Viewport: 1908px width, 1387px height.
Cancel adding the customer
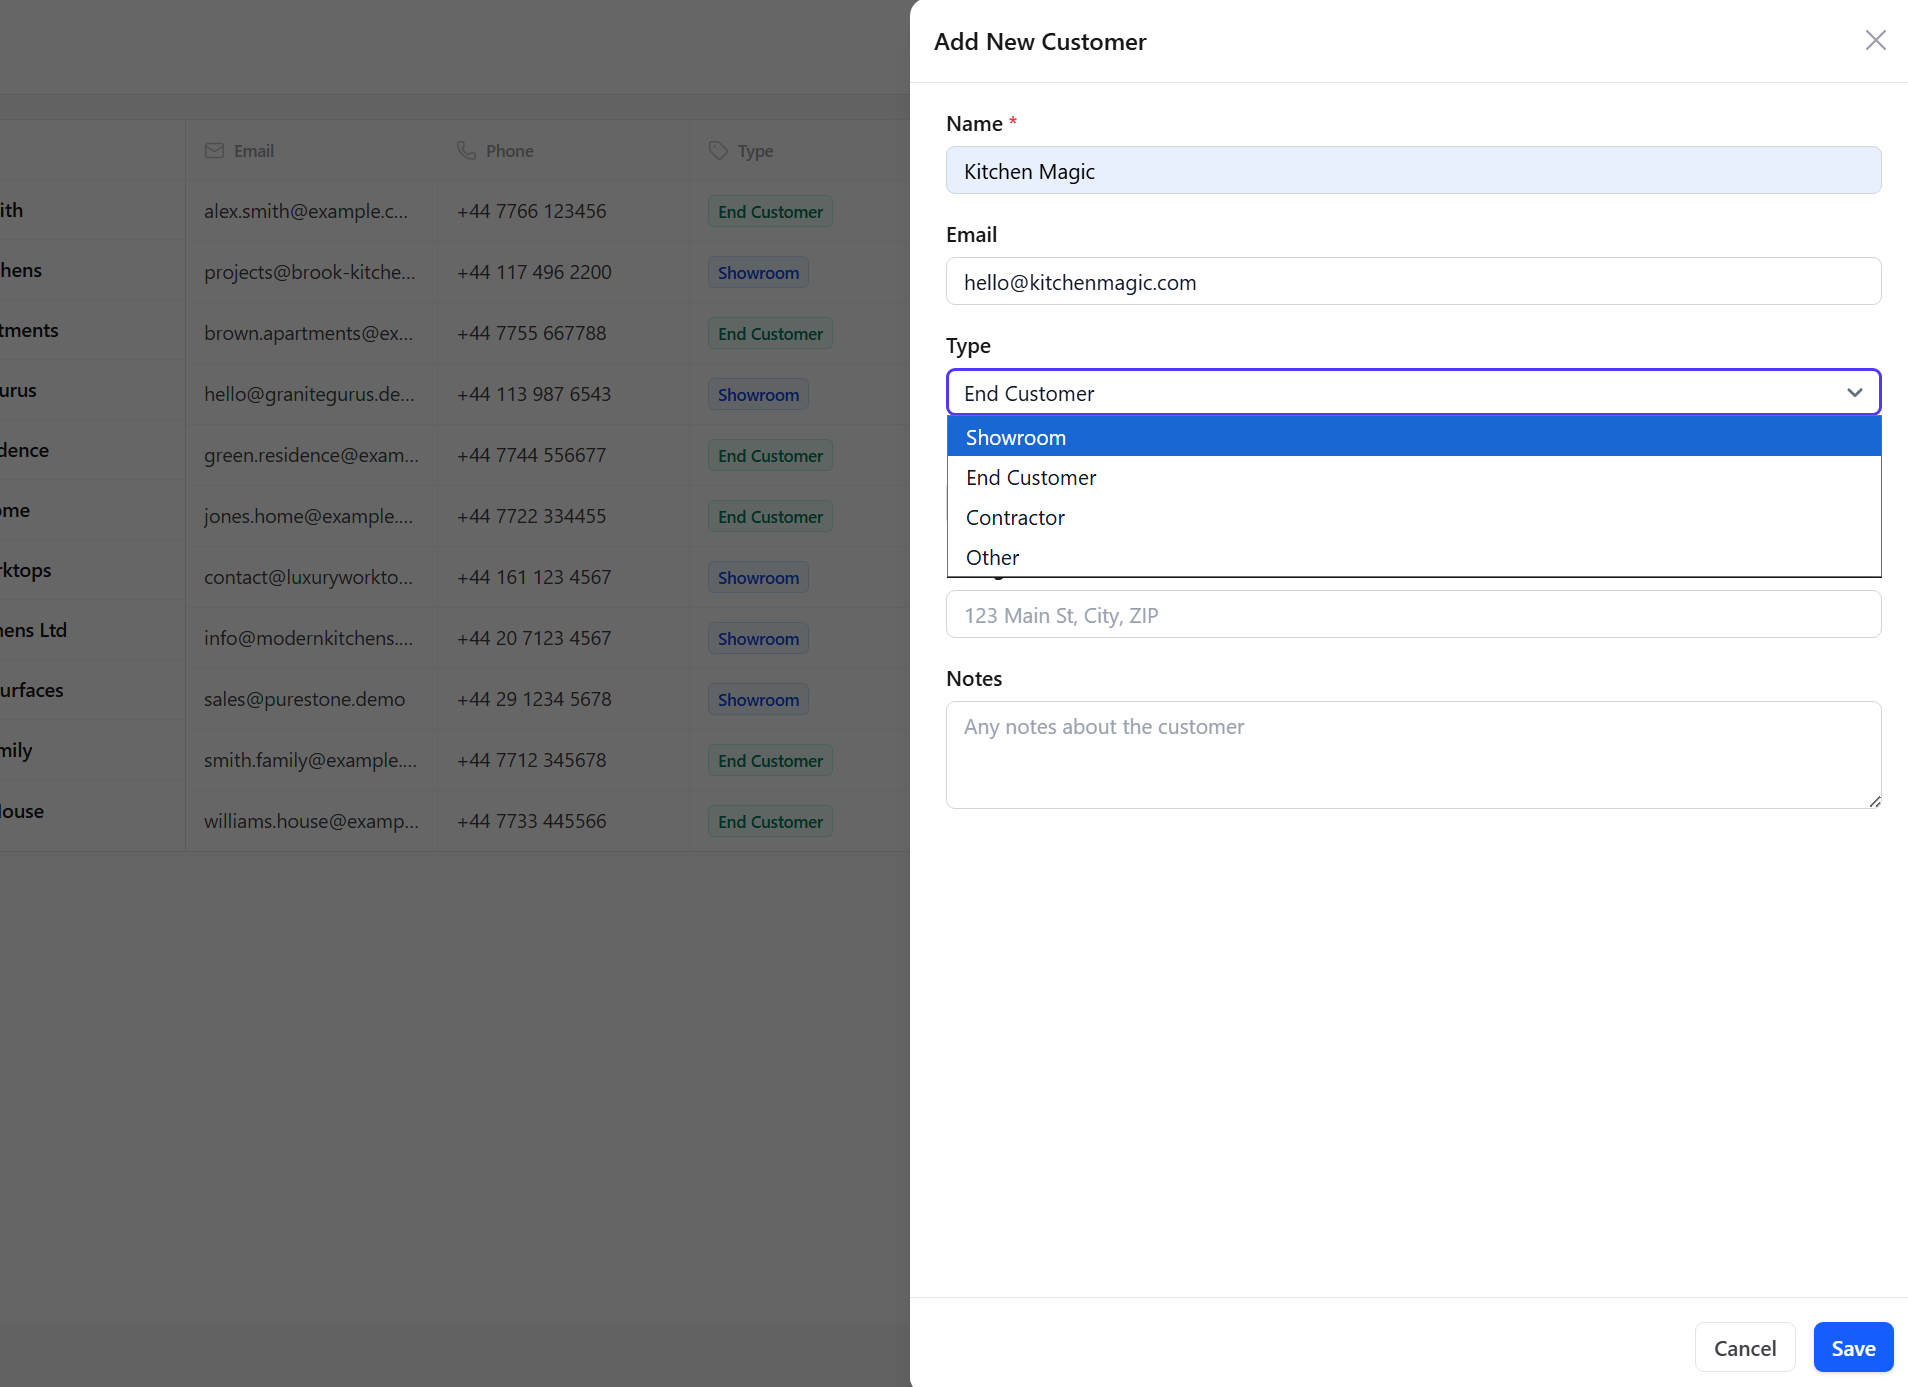pos(1745,1348)
